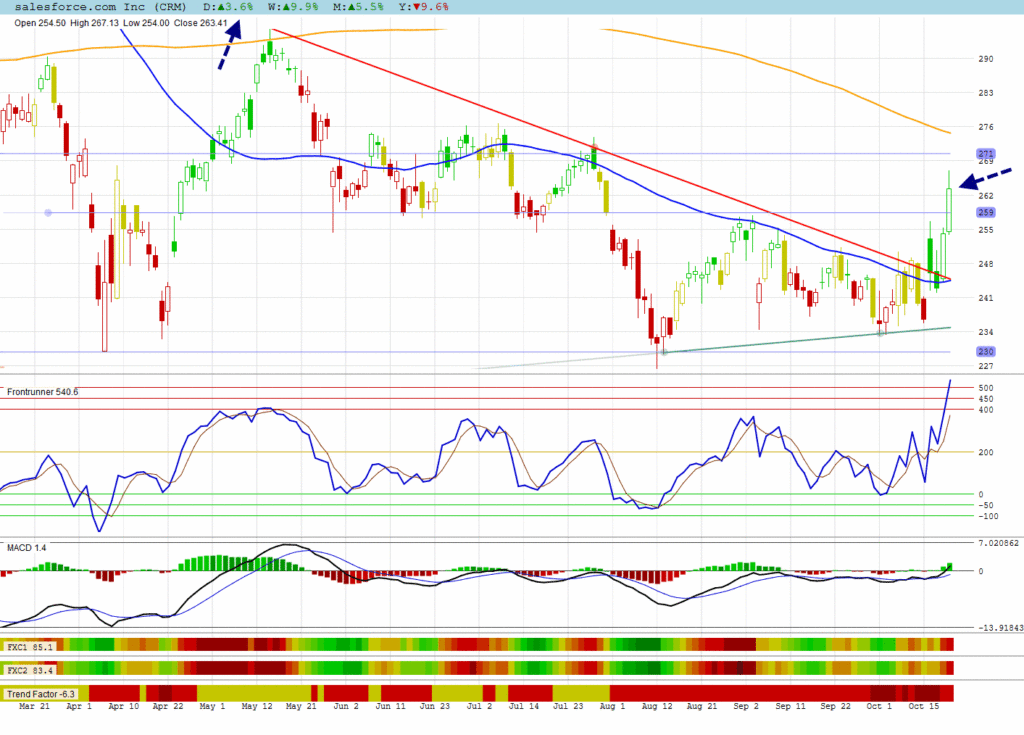Click the 500 level on the Frontrunner scale
The width and height of the screenshot is (1024, 735).
(x=985, y=388)
